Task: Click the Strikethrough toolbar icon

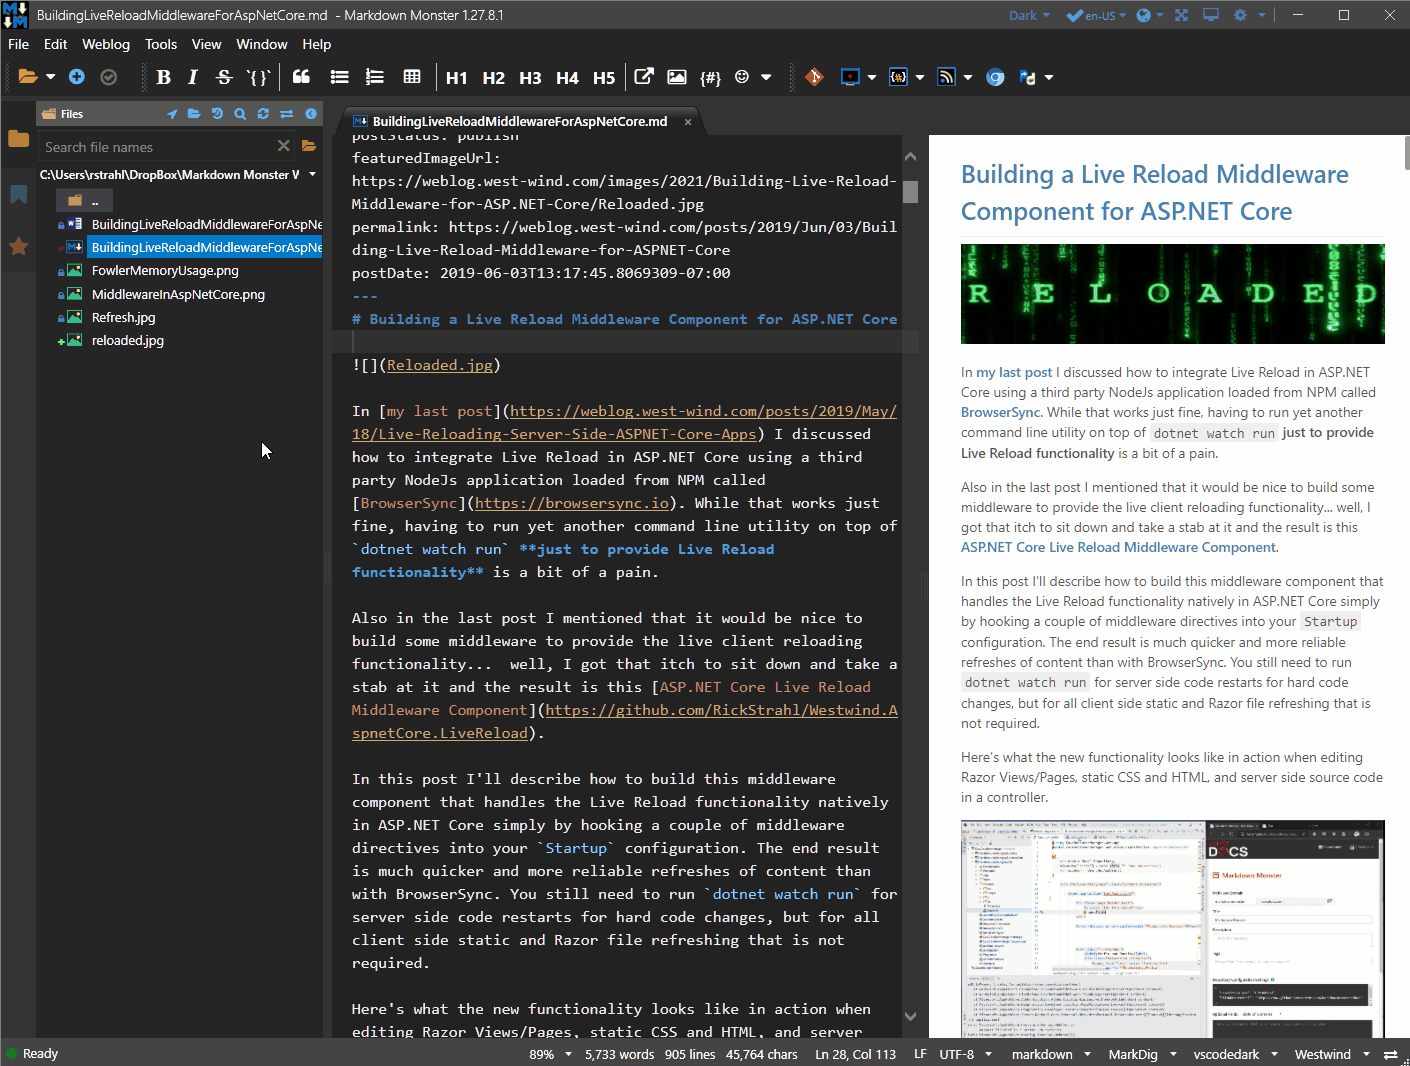Action: point(224,77)
